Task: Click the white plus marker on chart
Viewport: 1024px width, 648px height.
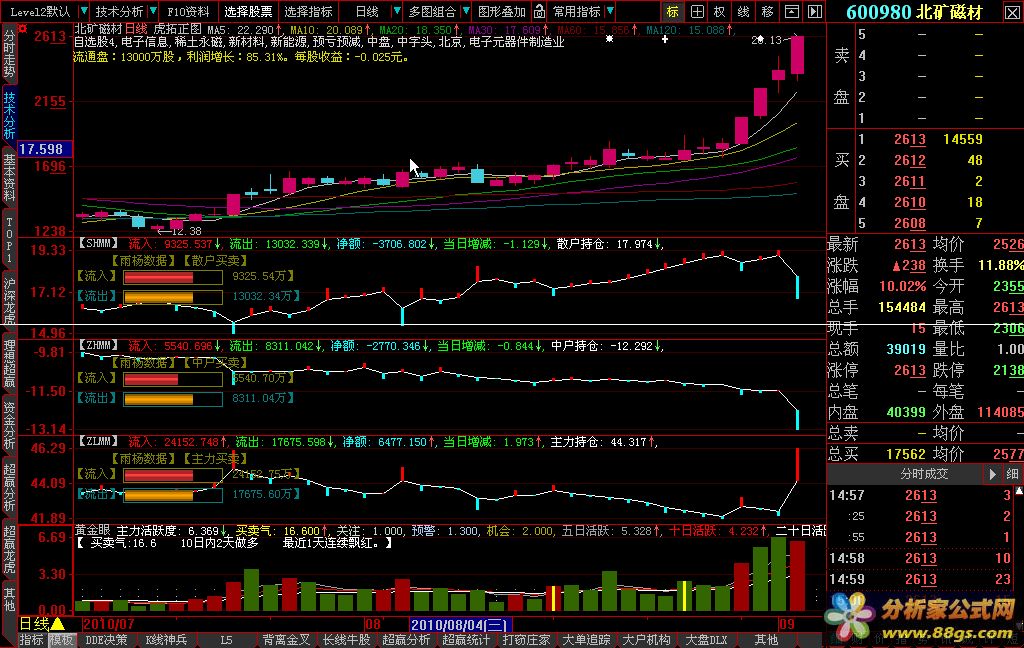Action: pos(665,39)
